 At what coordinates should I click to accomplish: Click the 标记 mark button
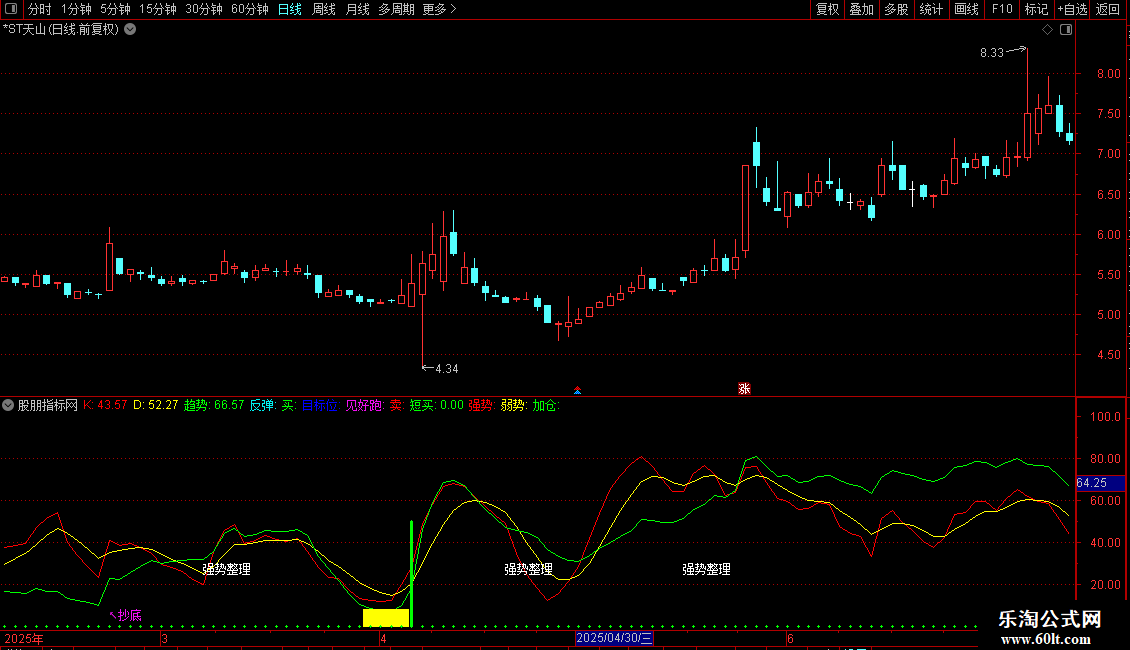point(1036,9)
